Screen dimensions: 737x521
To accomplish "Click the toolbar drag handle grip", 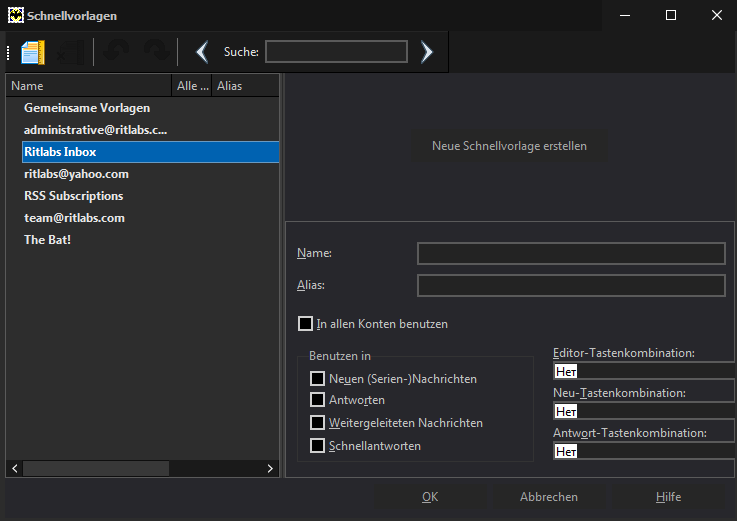I will pyautogui.click(x=8, y=52).
